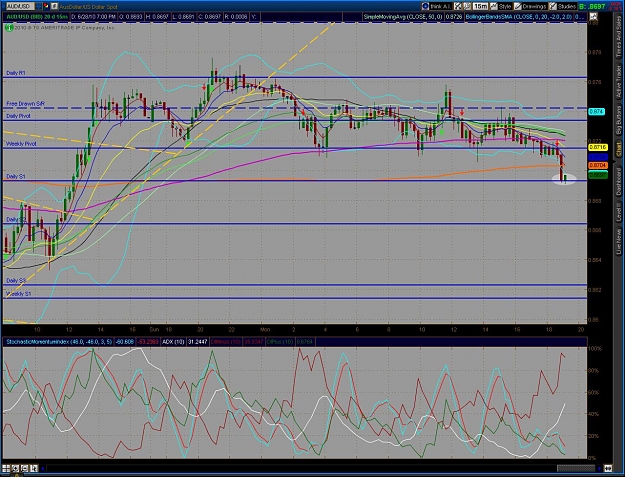Viewport: 625px width, 477px height.
Task: Click the Daily Pivot level label
Action: click(x=18, y=116)
